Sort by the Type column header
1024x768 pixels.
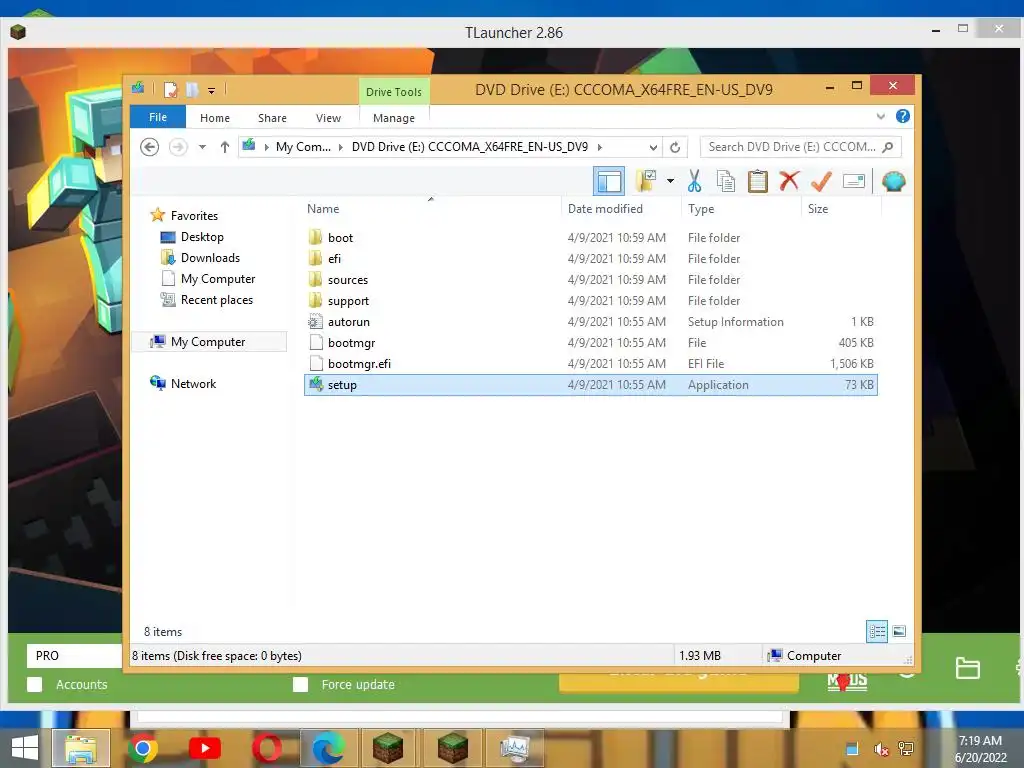pyautogui.click(x=701, y=209)
